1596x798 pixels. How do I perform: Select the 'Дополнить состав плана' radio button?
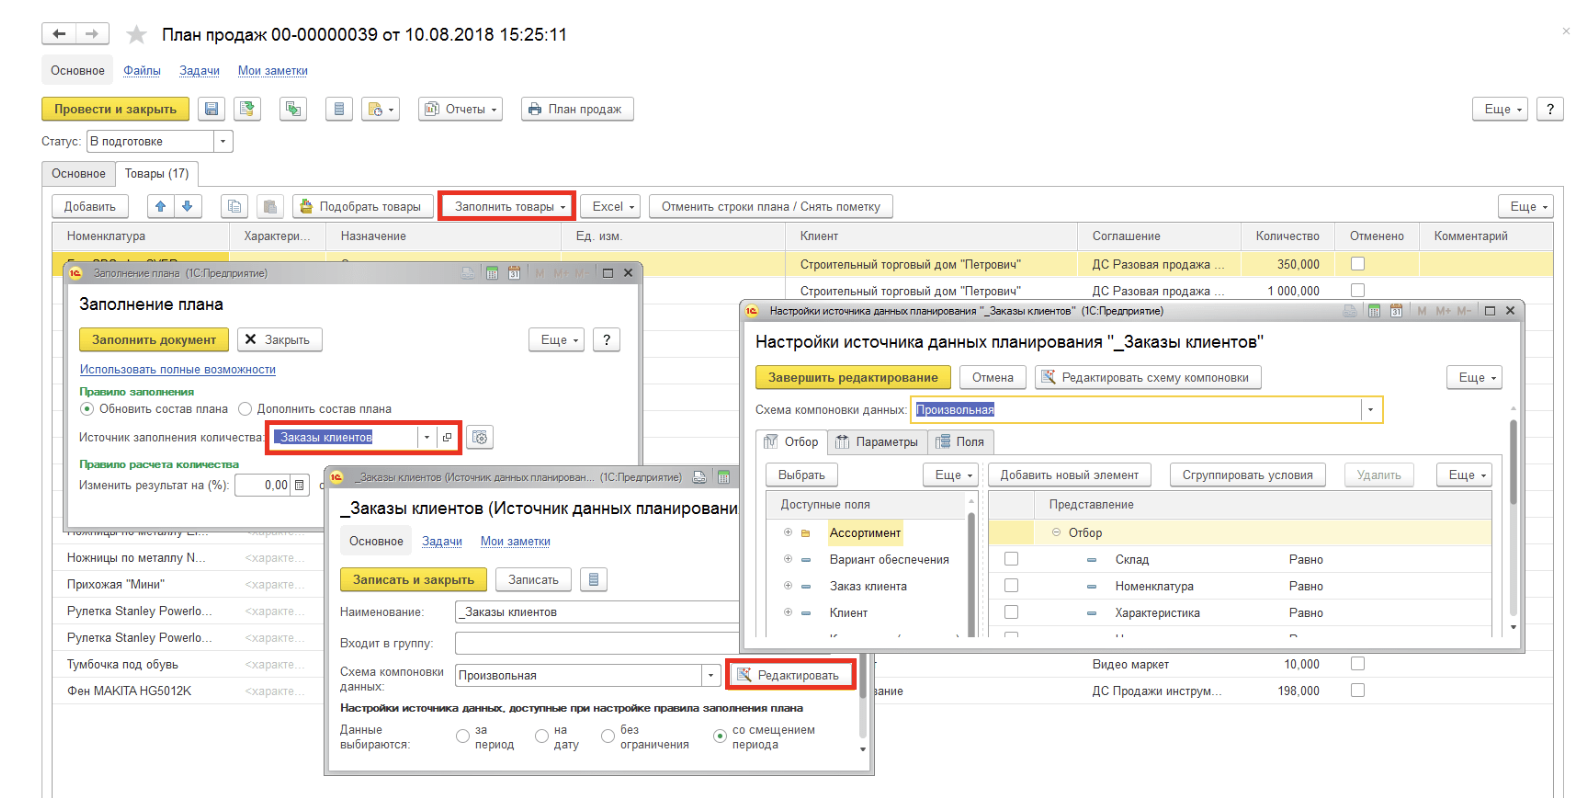[245, 409]
